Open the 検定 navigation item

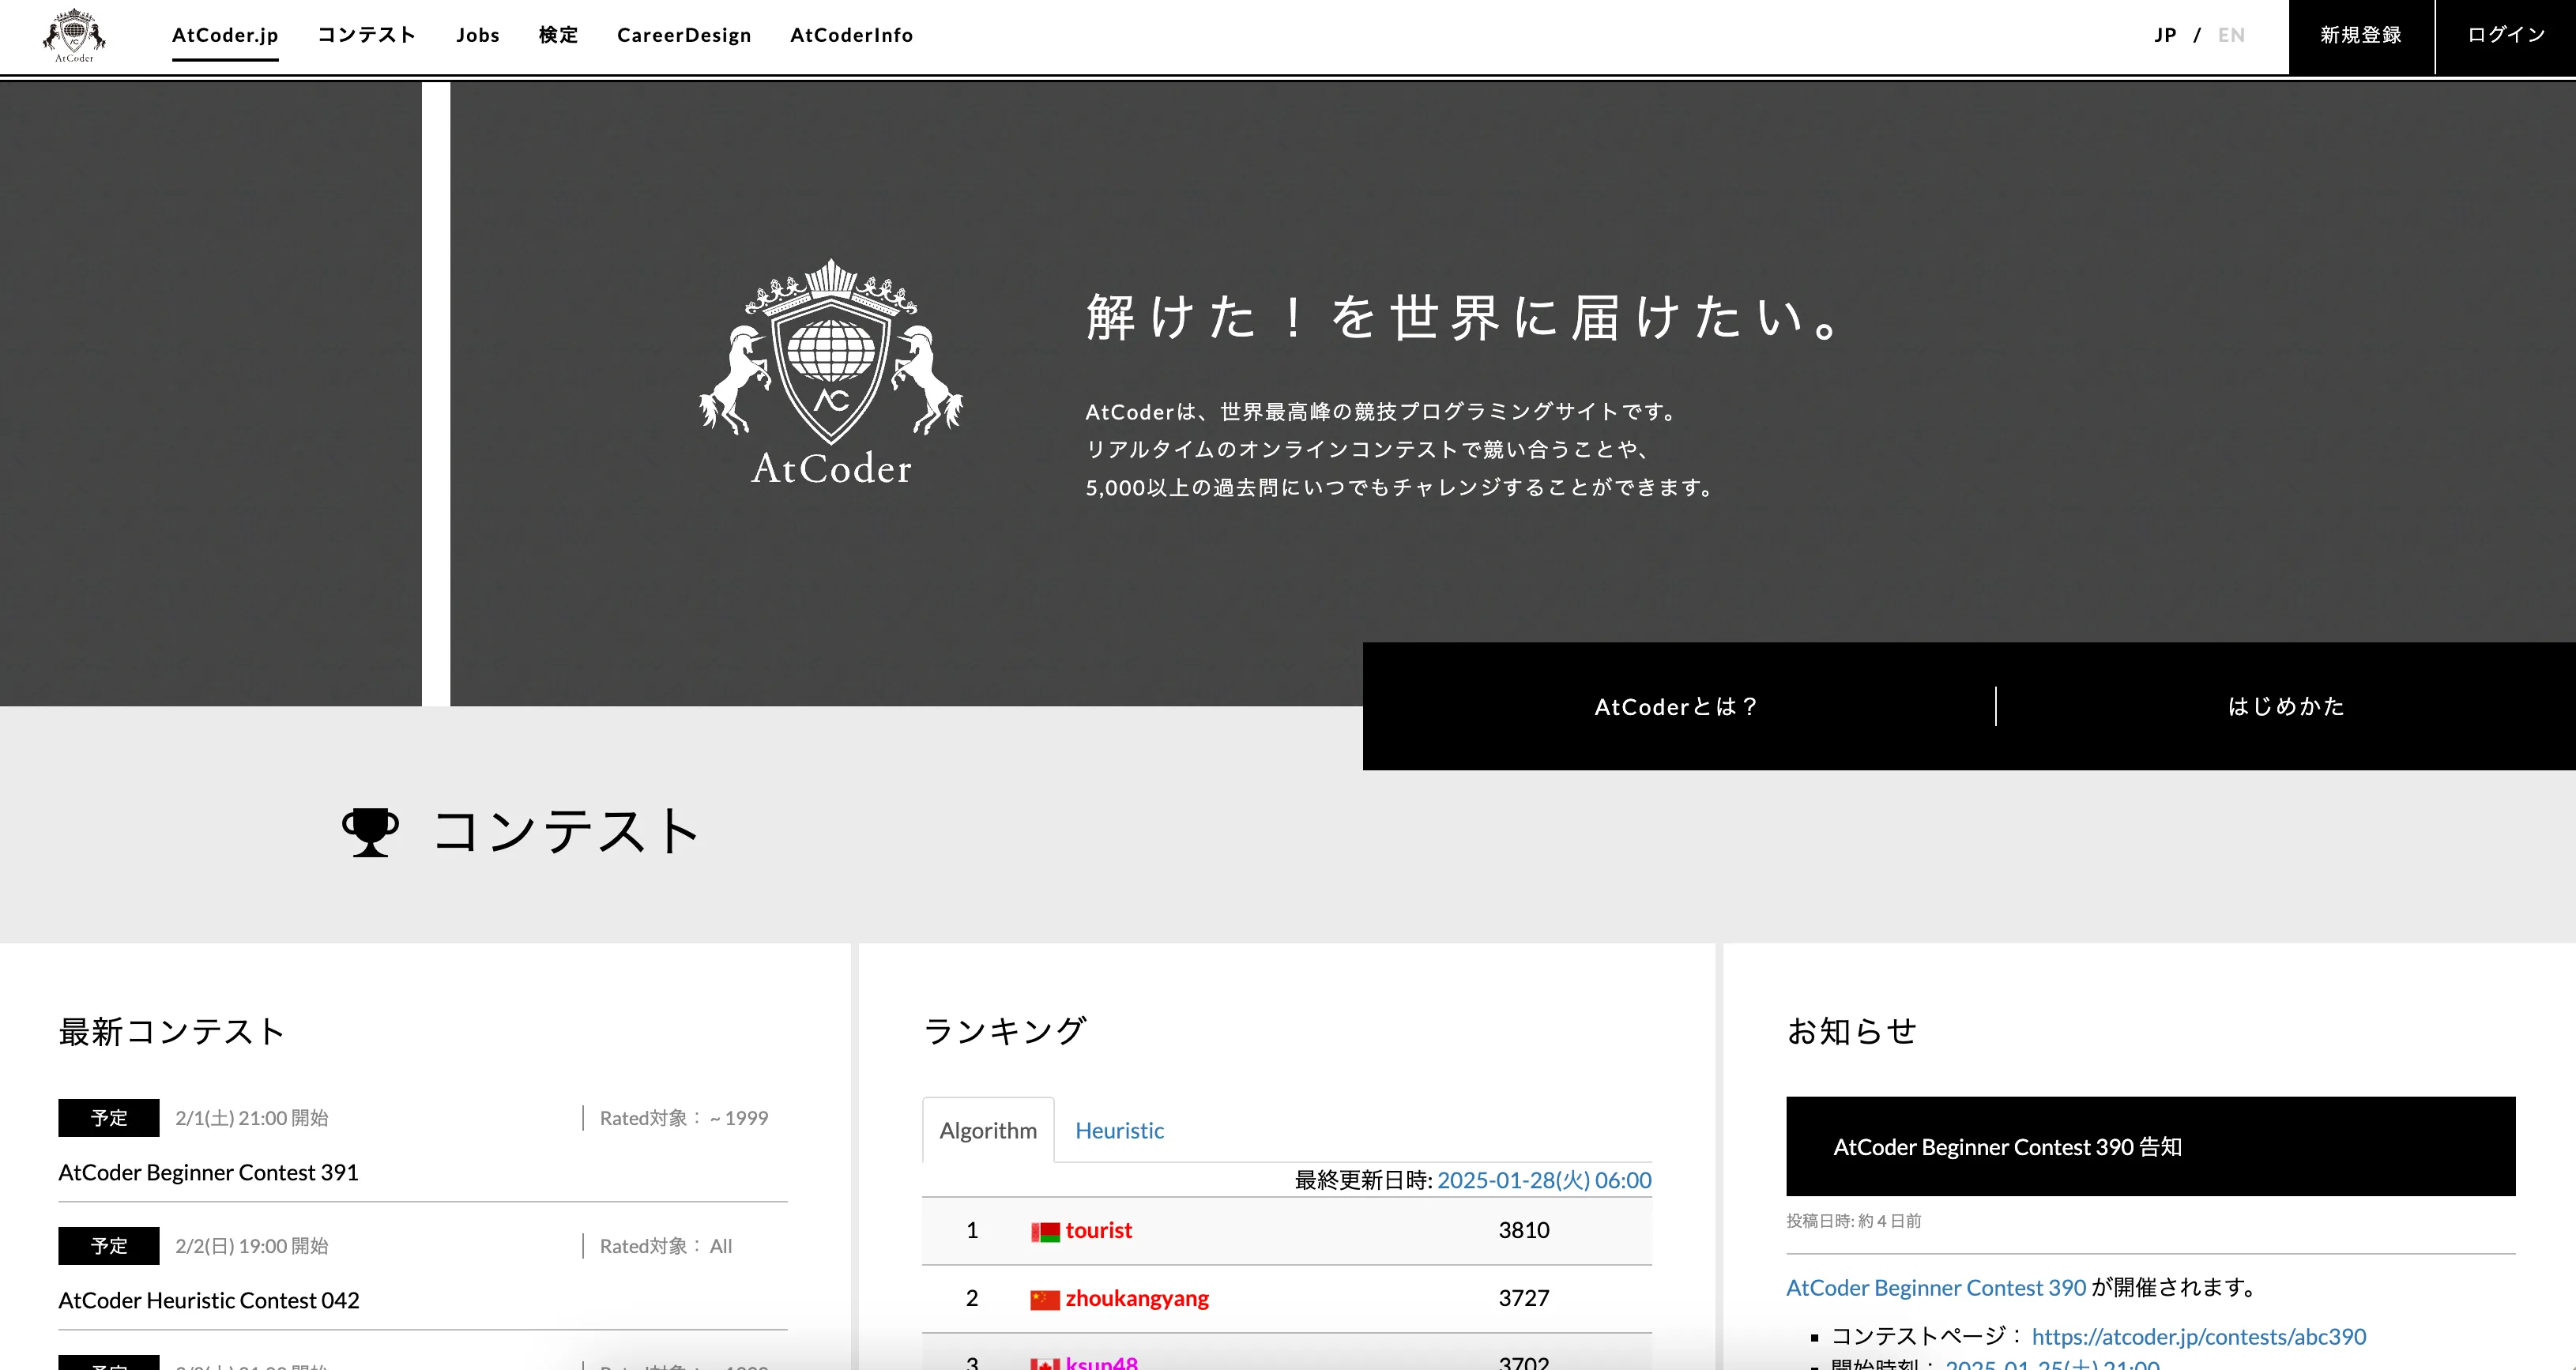(558, 35)
